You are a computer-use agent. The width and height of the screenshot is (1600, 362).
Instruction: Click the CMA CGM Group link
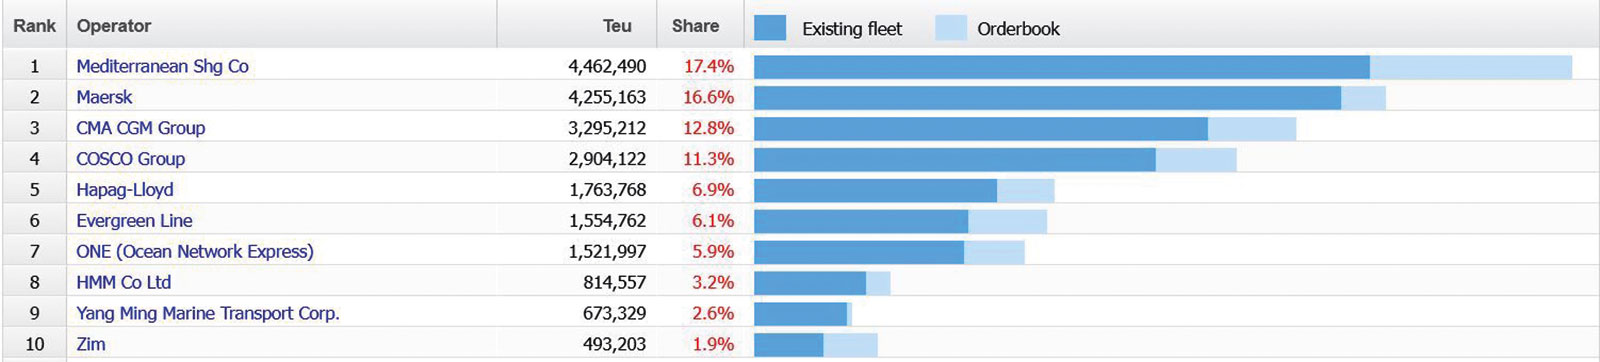click(x=140, y=128)
